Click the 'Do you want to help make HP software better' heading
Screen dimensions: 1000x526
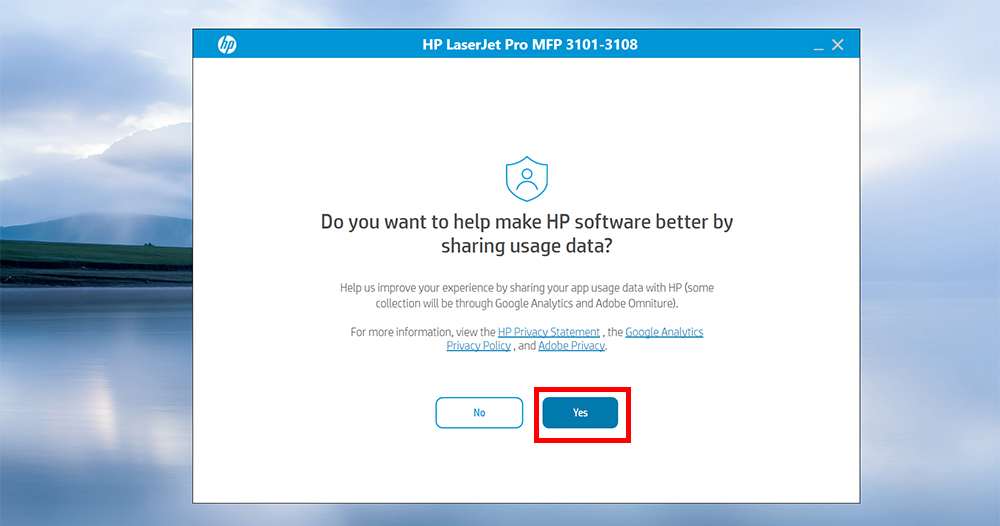coord(527,233)
